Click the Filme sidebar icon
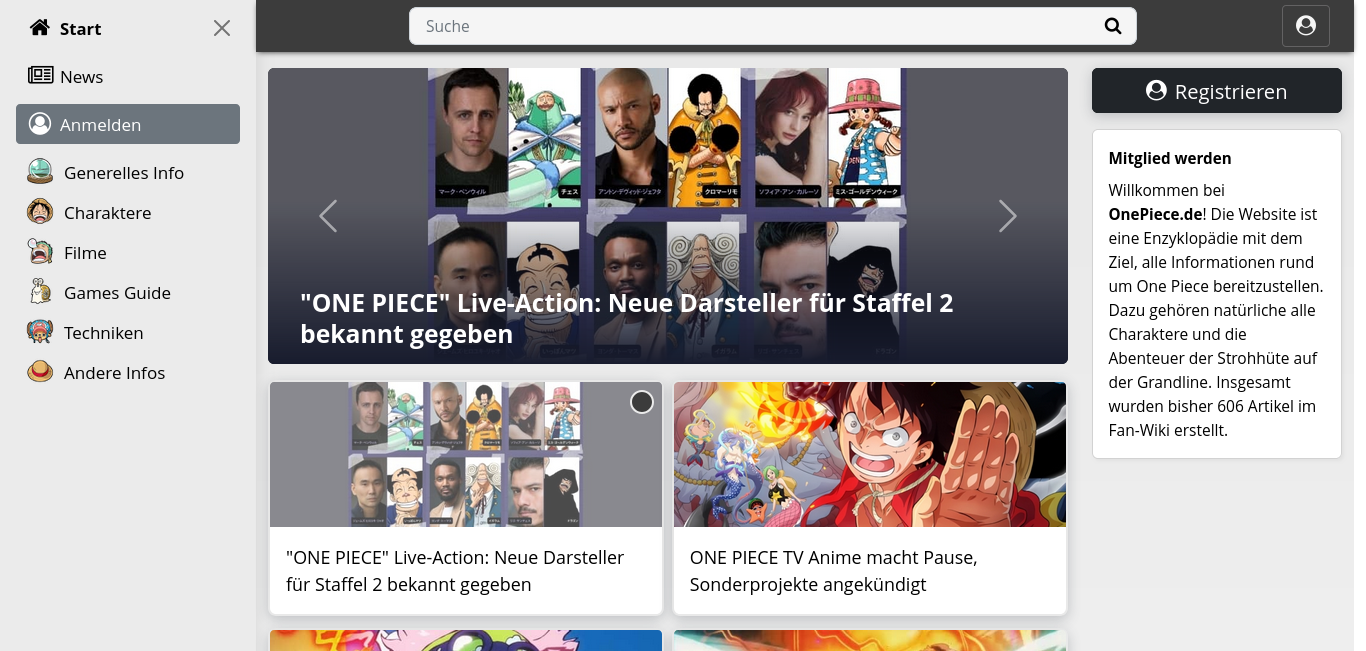The image size is (1366, 651). click(x=40, y=252)
